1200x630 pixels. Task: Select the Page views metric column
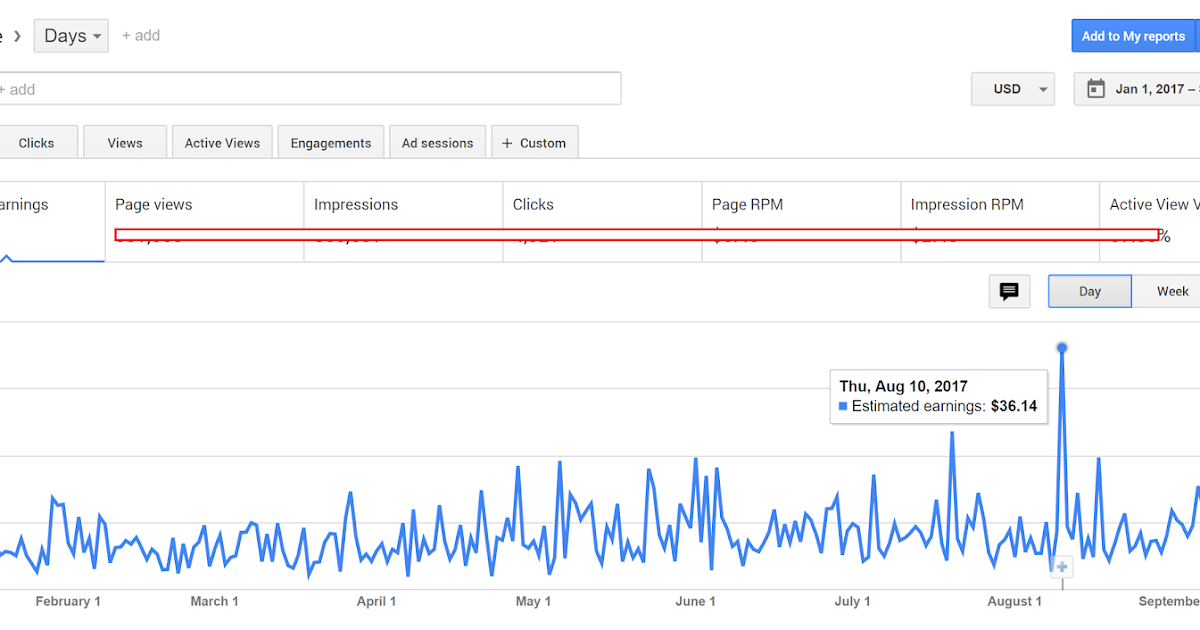(x=204, y=222)
